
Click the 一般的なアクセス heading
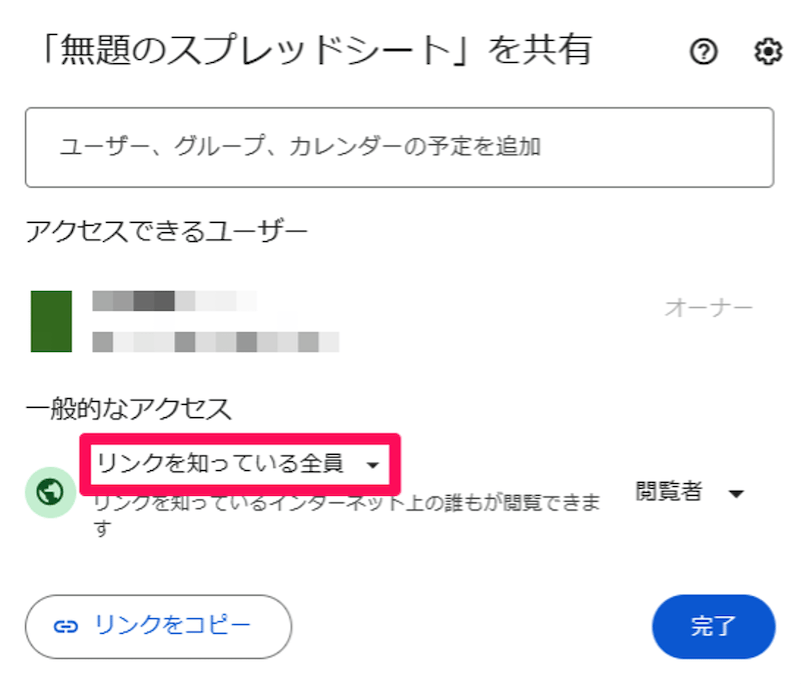(x=128, y=407)
